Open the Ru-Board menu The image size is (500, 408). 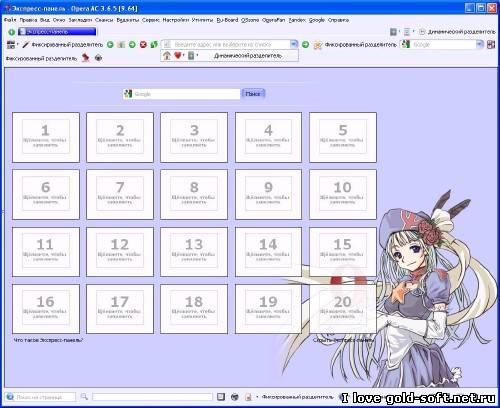227,20
